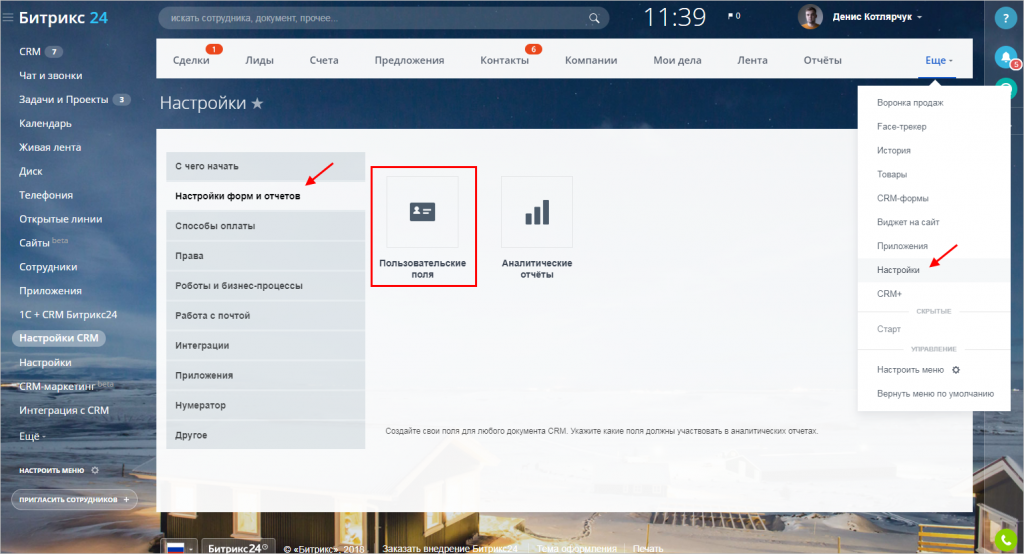
Task: Open Роботы и бизнес-процессы section
Action: (x=265, y=286)
